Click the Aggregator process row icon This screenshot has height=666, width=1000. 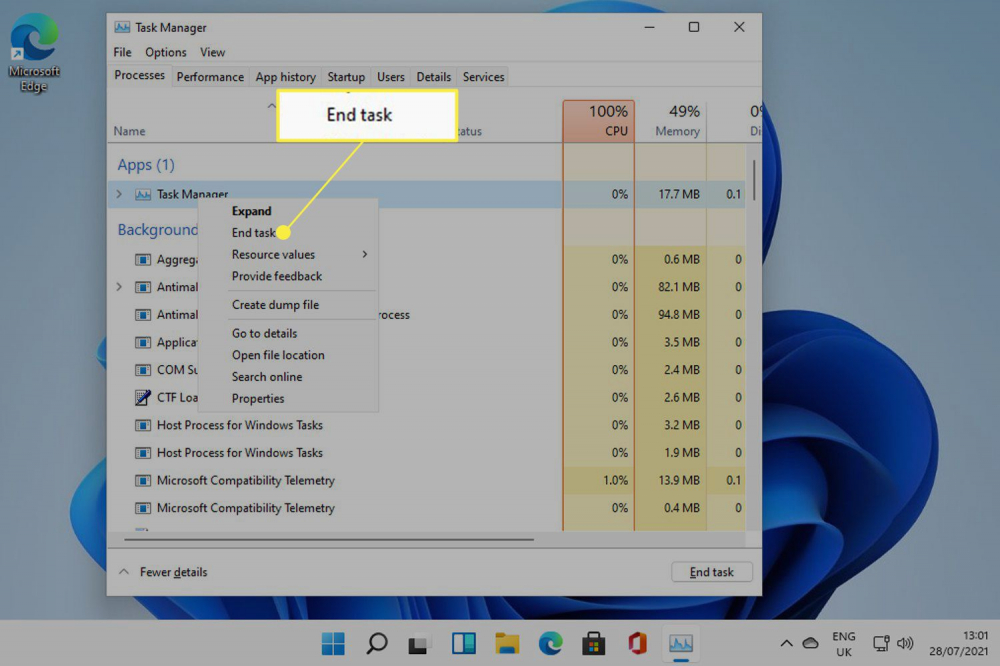coord(143,260)
